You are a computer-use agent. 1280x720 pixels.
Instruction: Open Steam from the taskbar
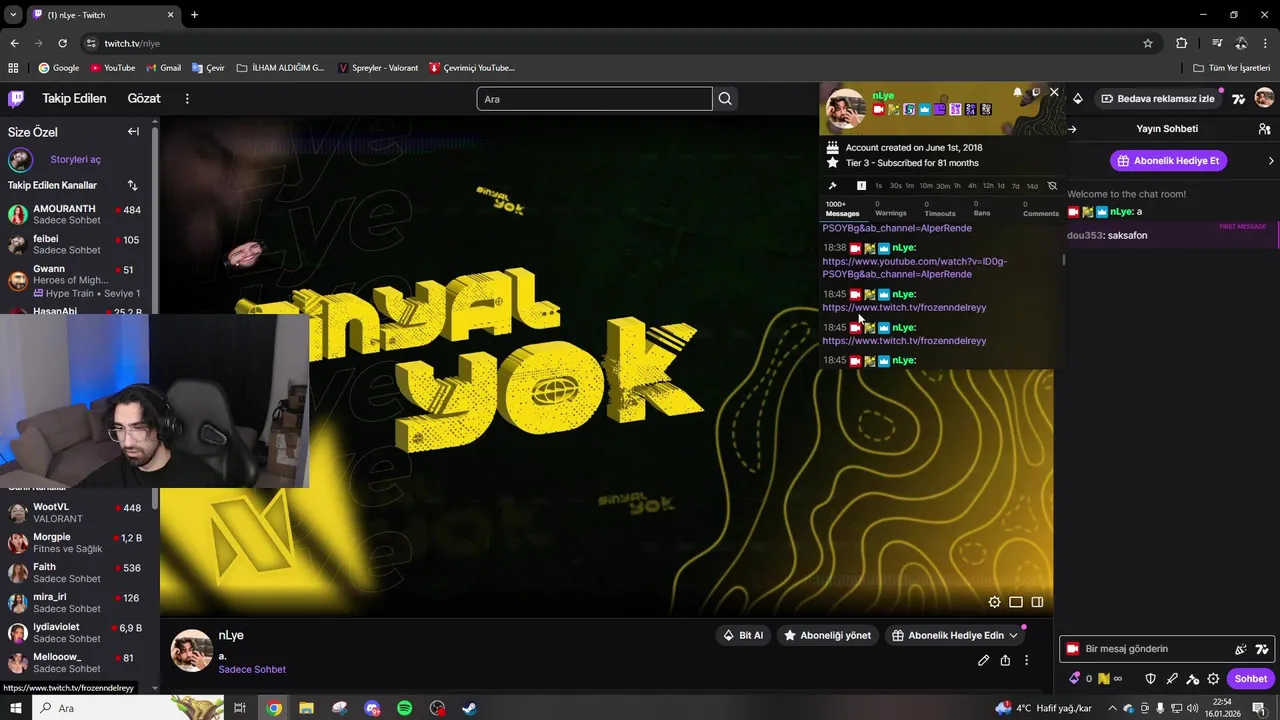[x=469, y=708]
